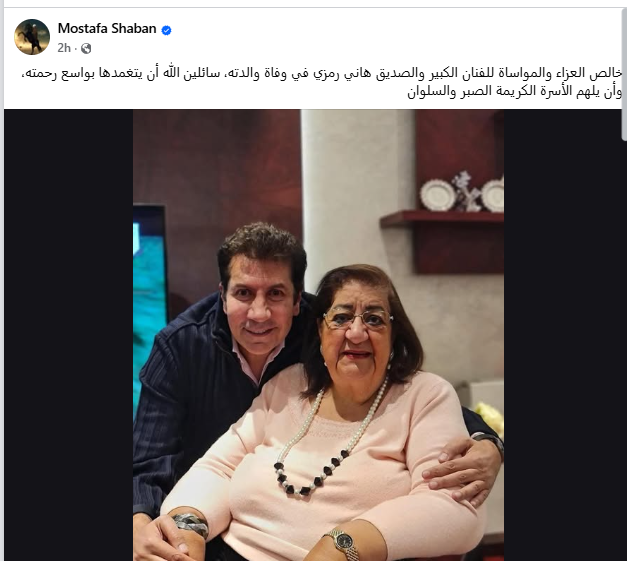Click the black margin left of the photo

68,335
